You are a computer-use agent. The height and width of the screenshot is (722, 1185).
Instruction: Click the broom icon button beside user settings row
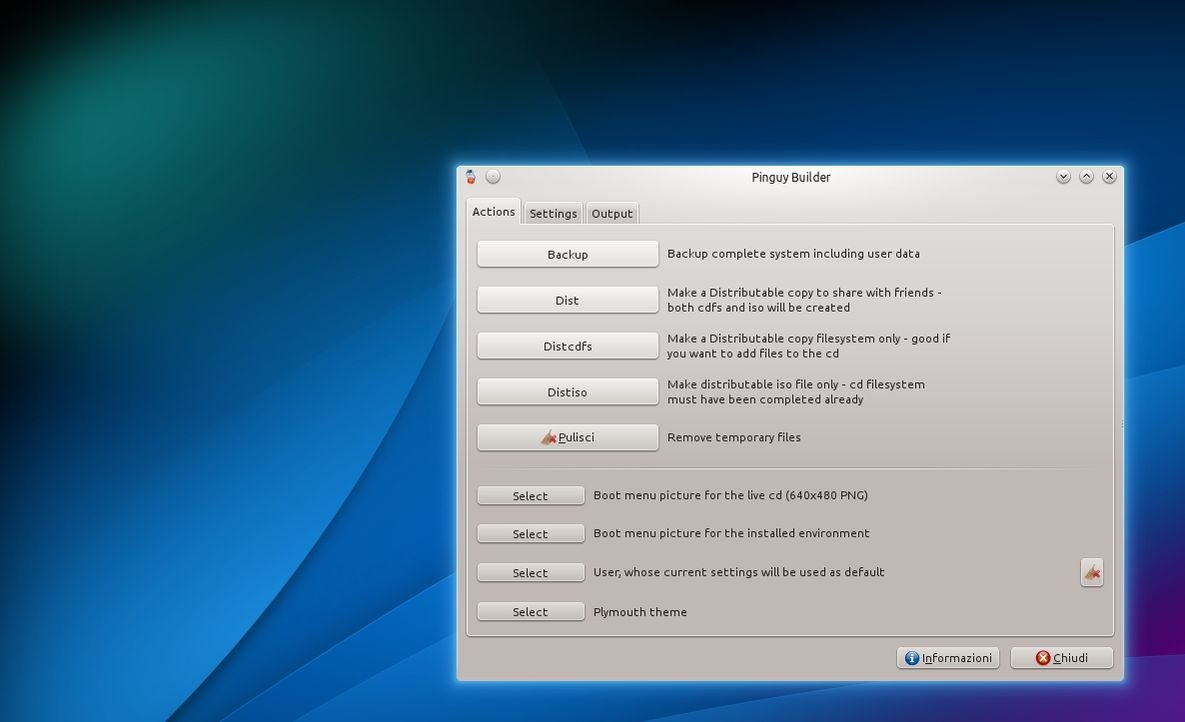[1092, 572]
